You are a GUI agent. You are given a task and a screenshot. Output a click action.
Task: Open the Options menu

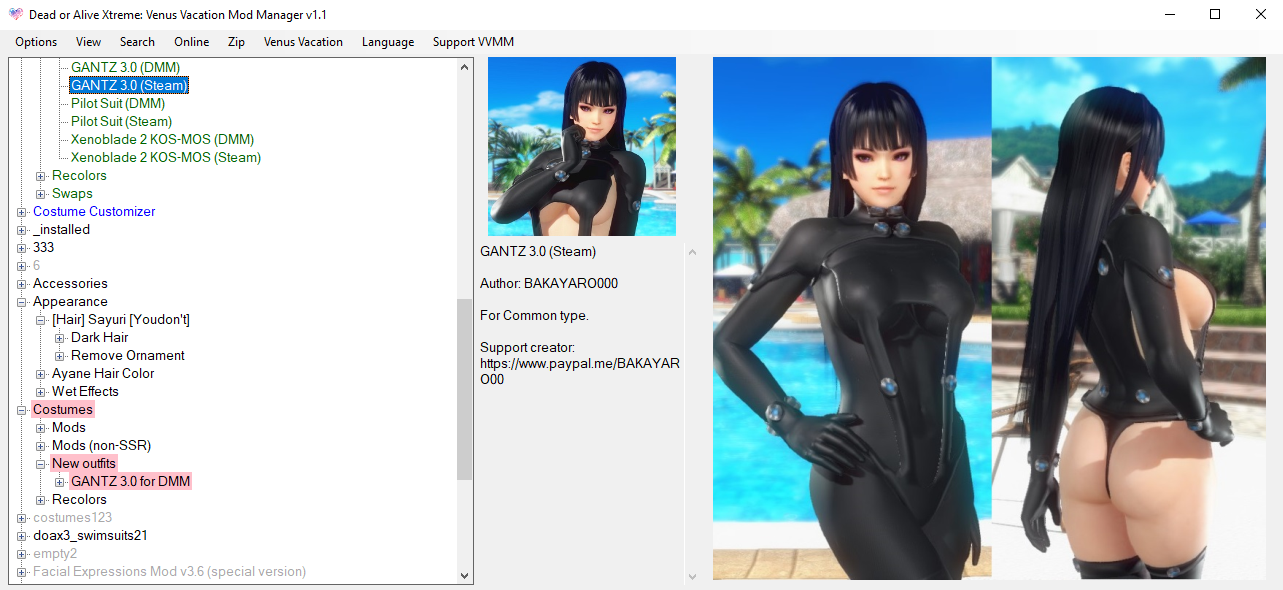click(36, 42)
